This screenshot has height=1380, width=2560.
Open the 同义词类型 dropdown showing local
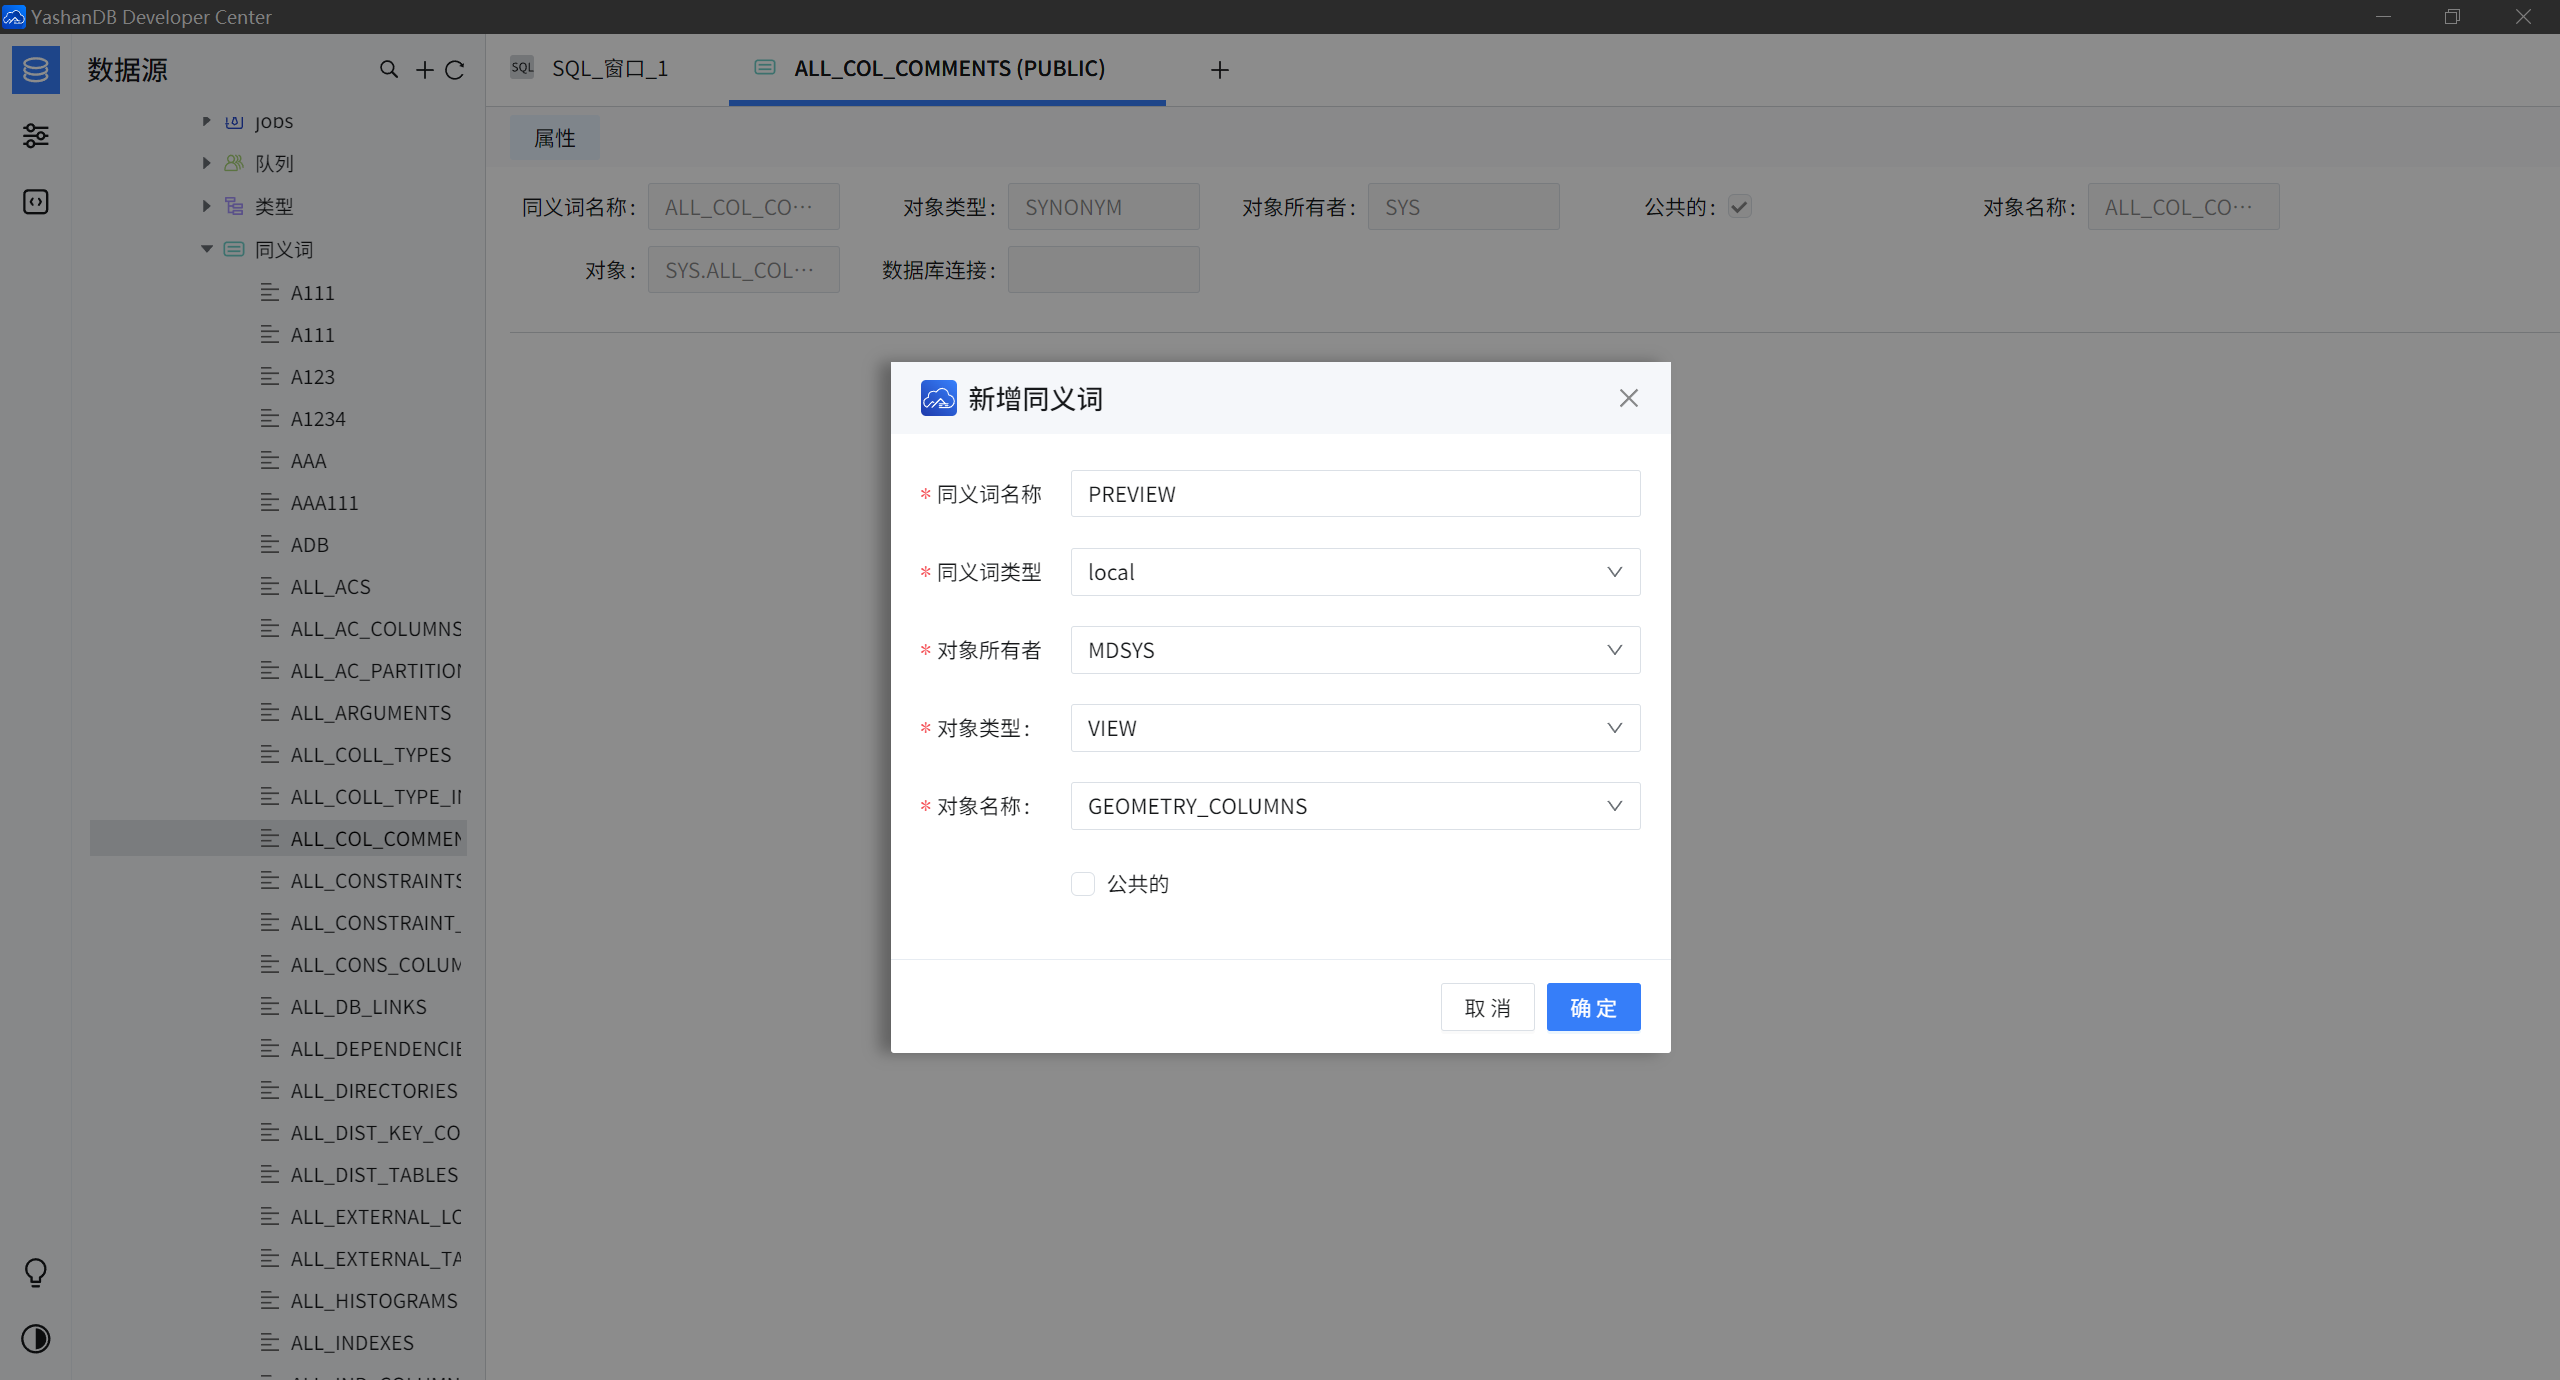tap(1355, 572)
